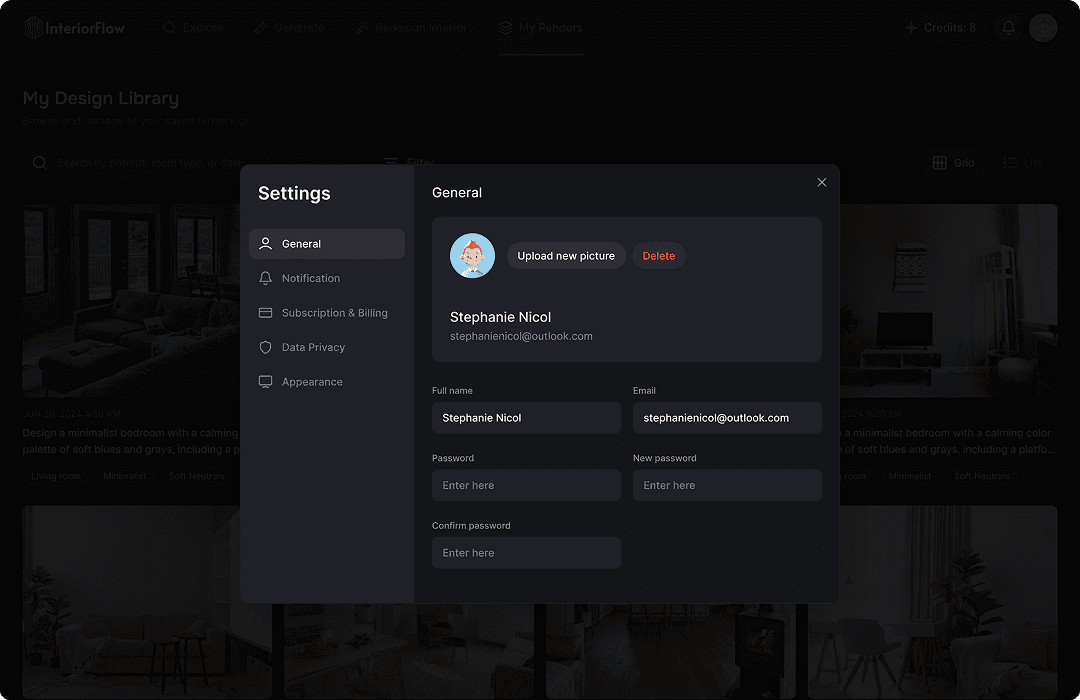Open the Filter dropdown

409,162
